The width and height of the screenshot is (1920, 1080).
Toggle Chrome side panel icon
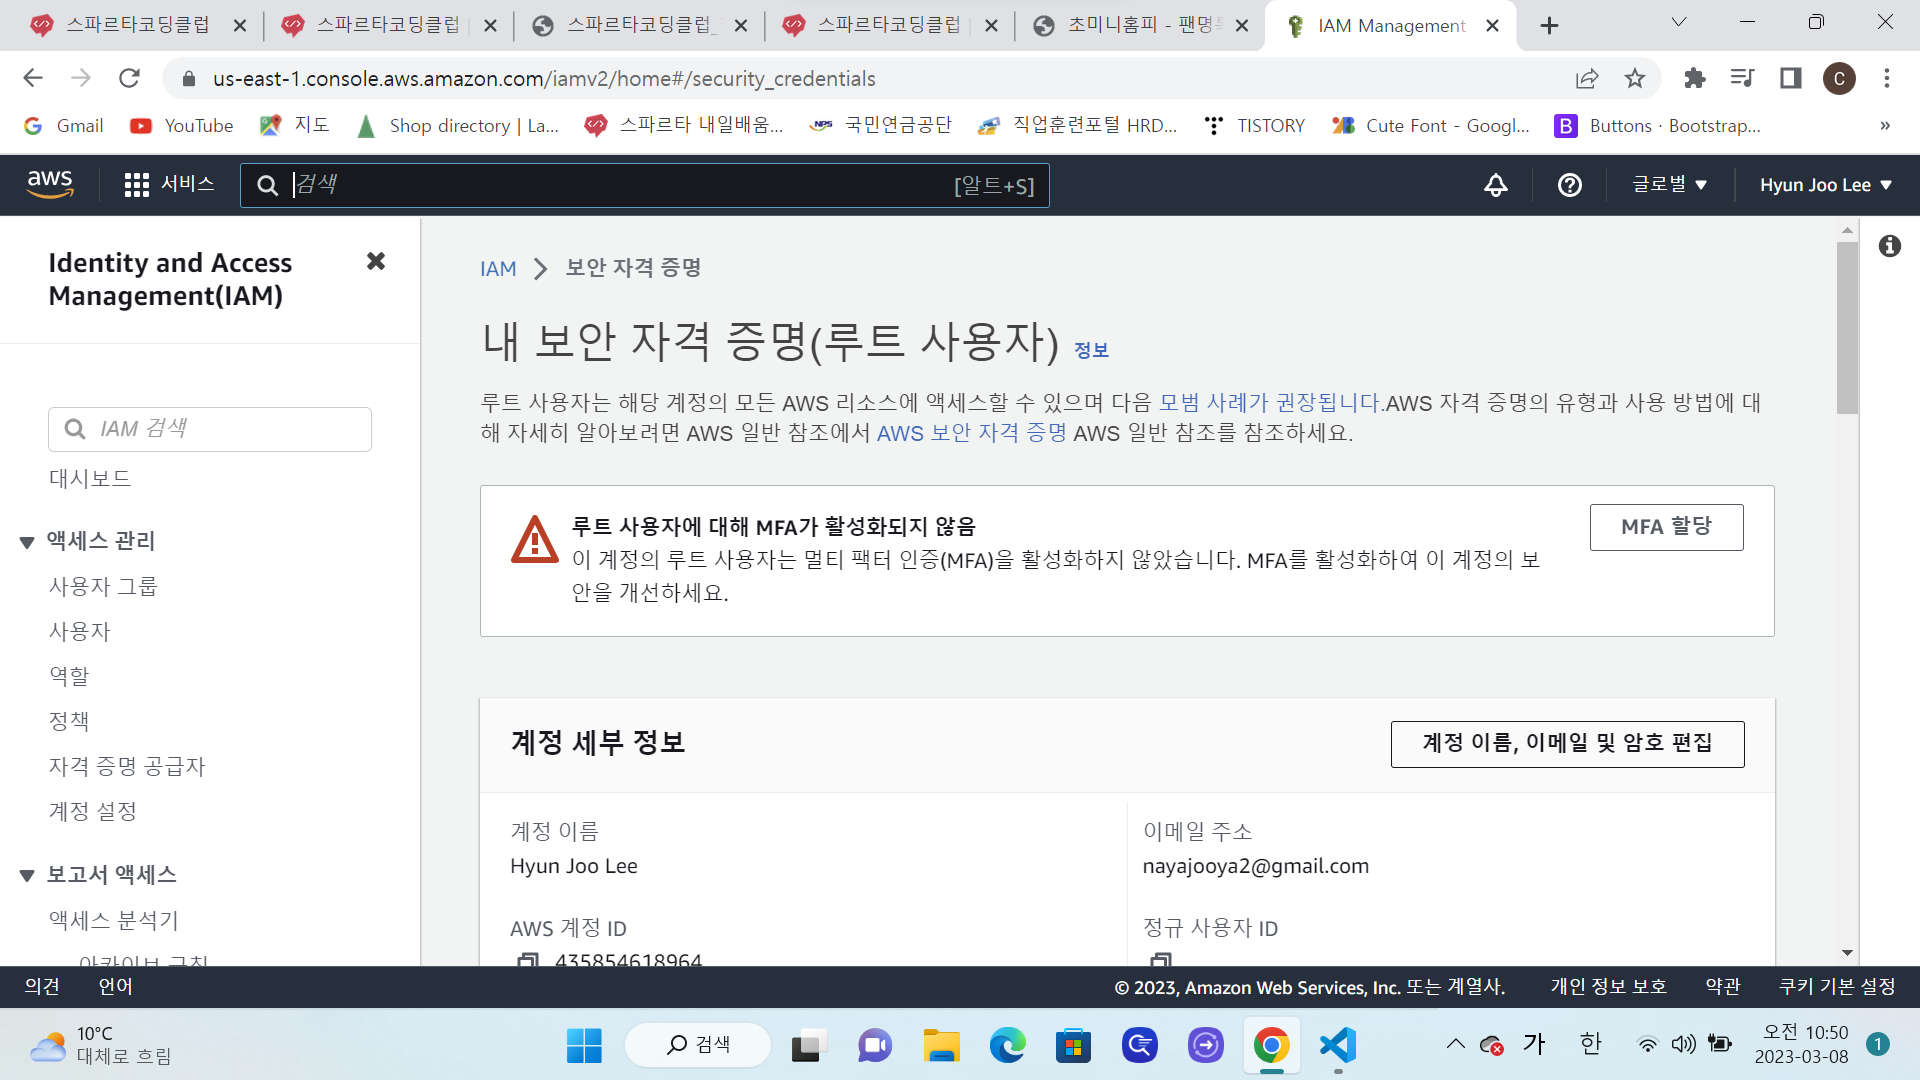(x=1791, y=78)
